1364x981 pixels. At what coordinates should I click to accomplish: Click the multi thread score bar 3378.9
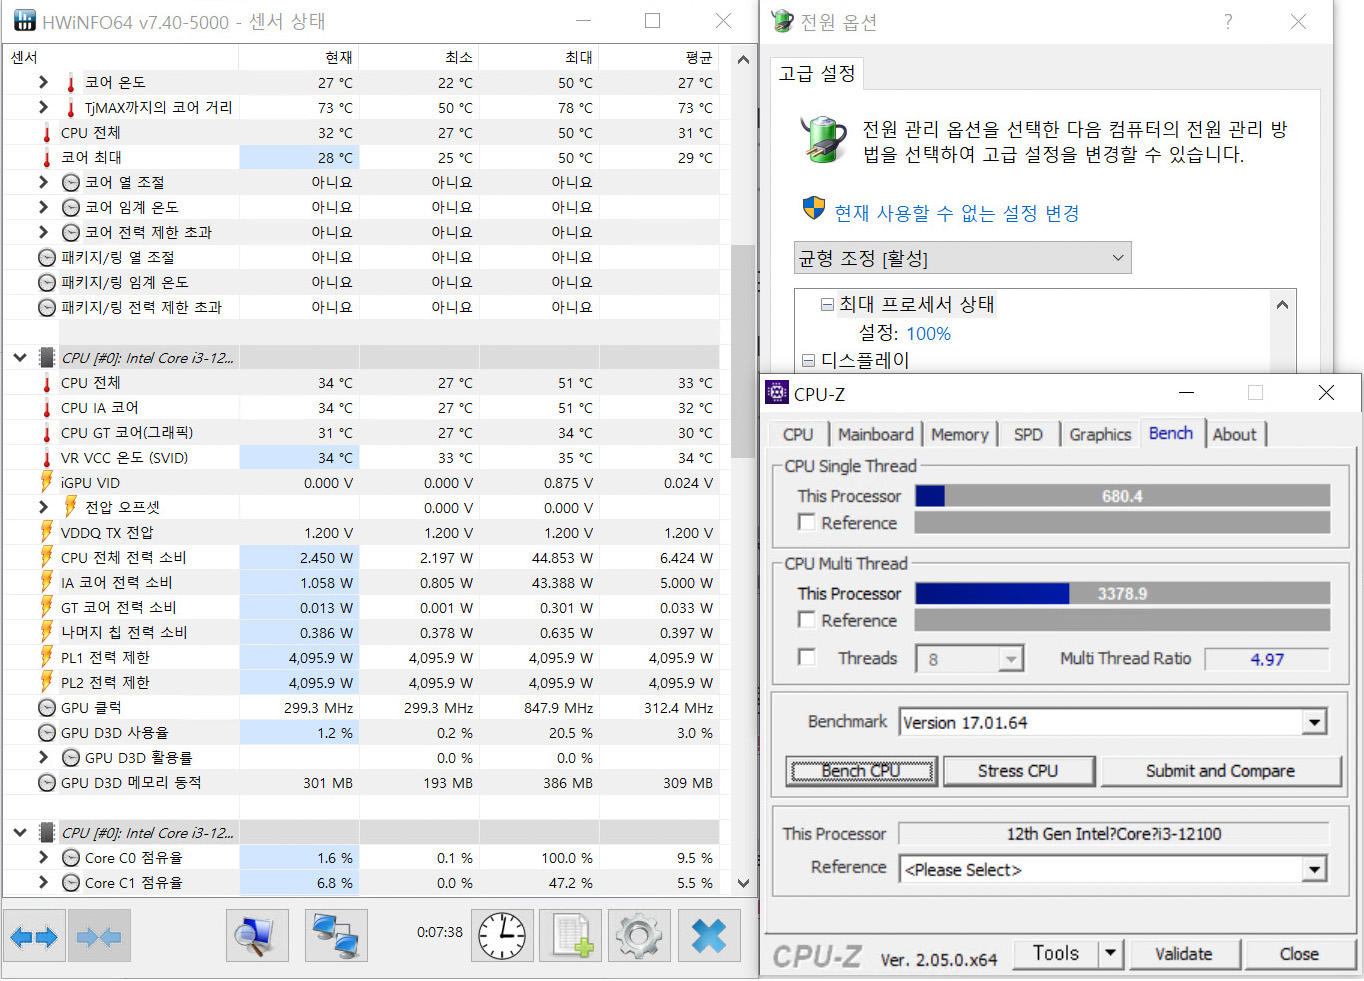[1122, 593]
